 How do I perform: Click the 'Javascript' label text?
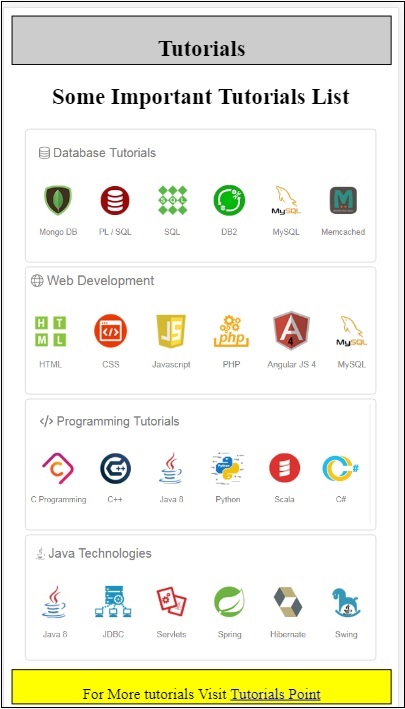(171, 364)
